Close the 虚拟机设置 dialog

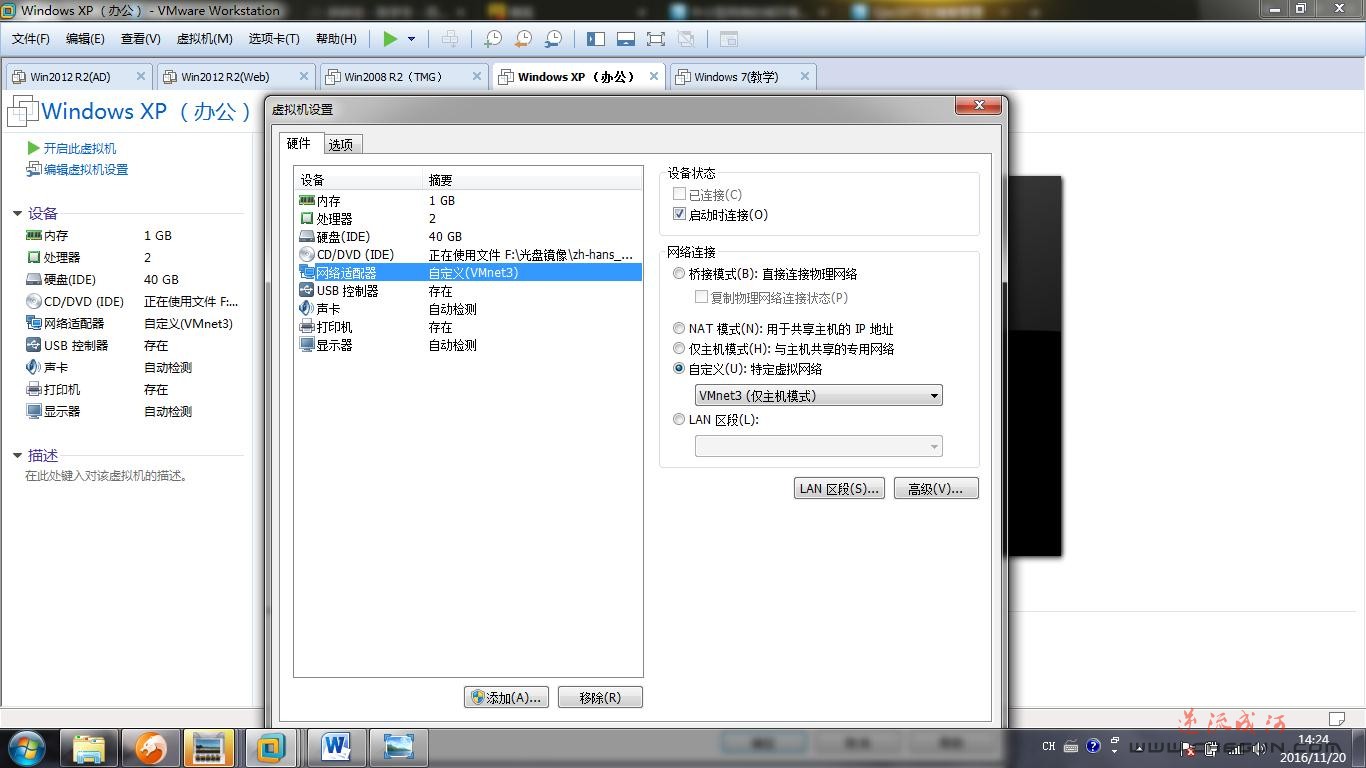pos(979,106)
